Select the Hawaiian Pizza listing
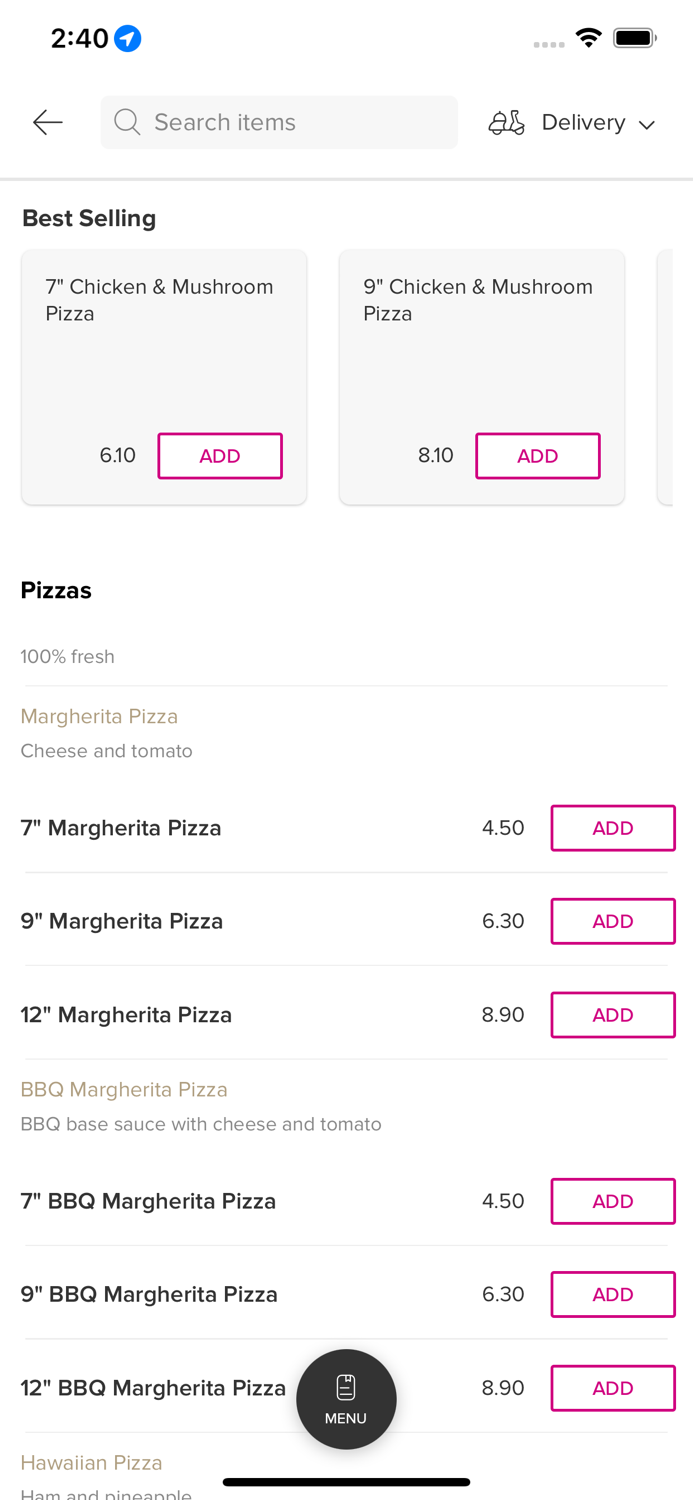The height and width of the screenshot is (1500, 693). point(91,1462)
